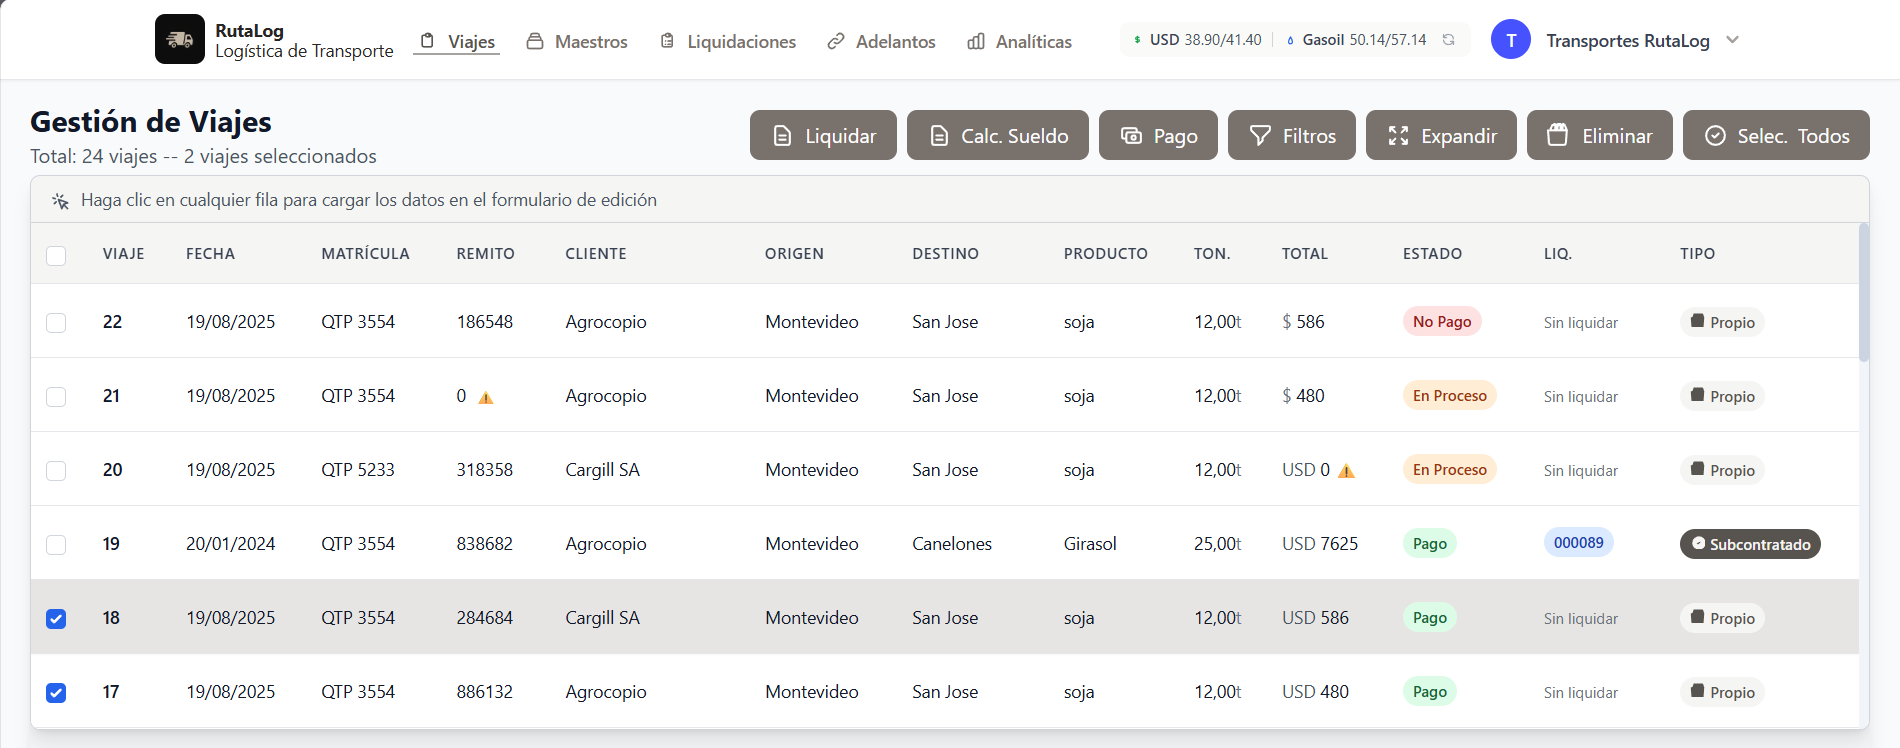1900x748 pixels.
Task: Uncheck the checkbox for trip 17
Action: coord(56,693)
